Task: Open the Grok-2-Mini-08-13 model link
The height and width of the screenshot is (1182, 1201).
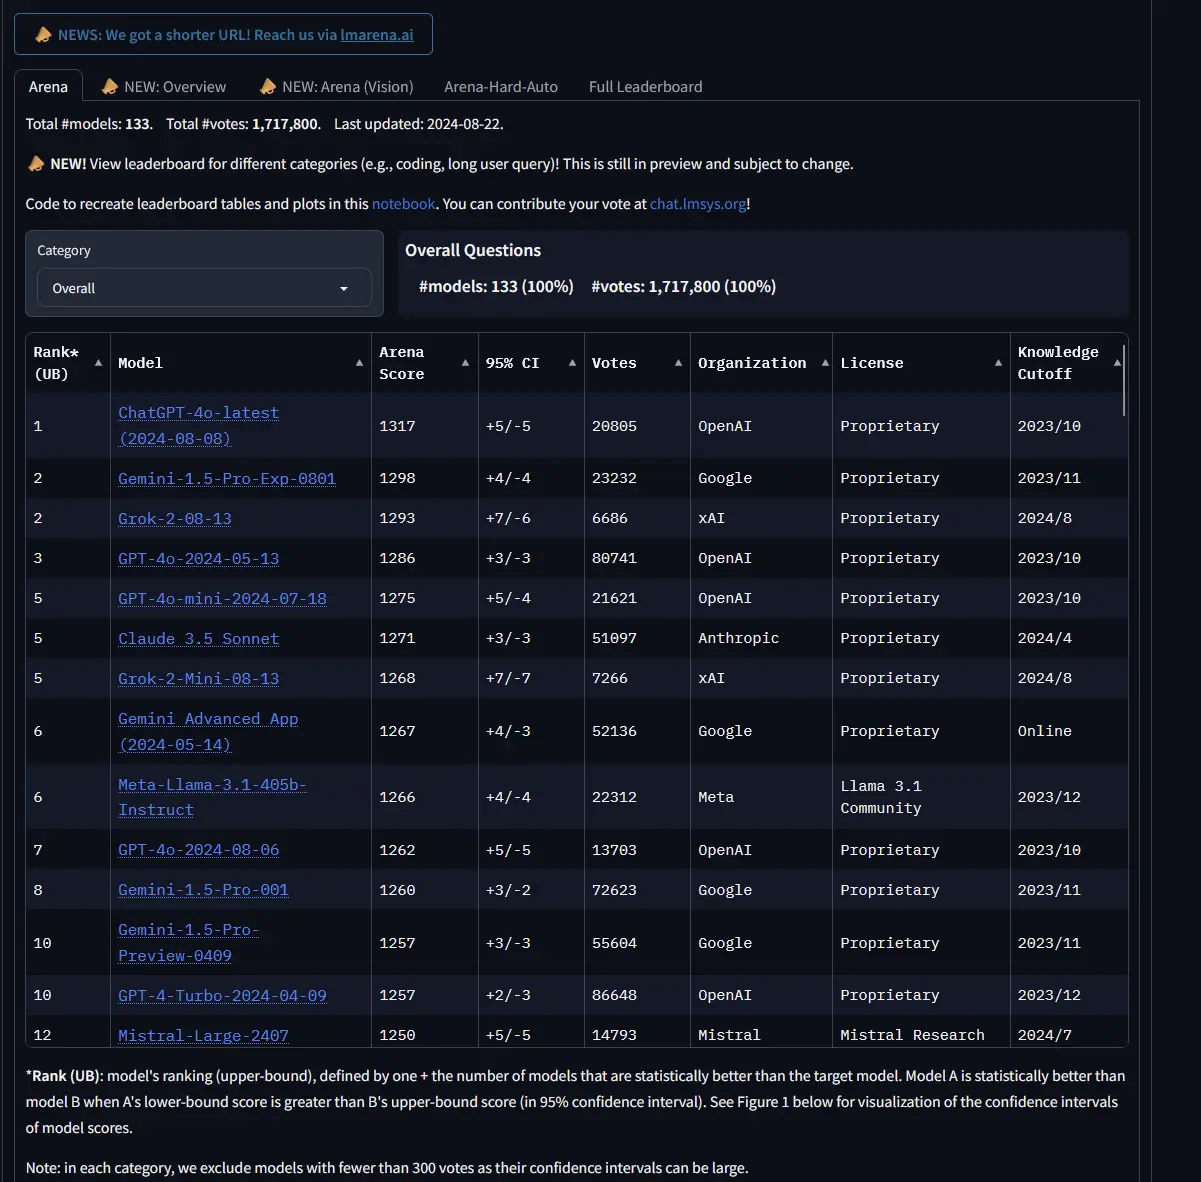Action: coord(199,679)
